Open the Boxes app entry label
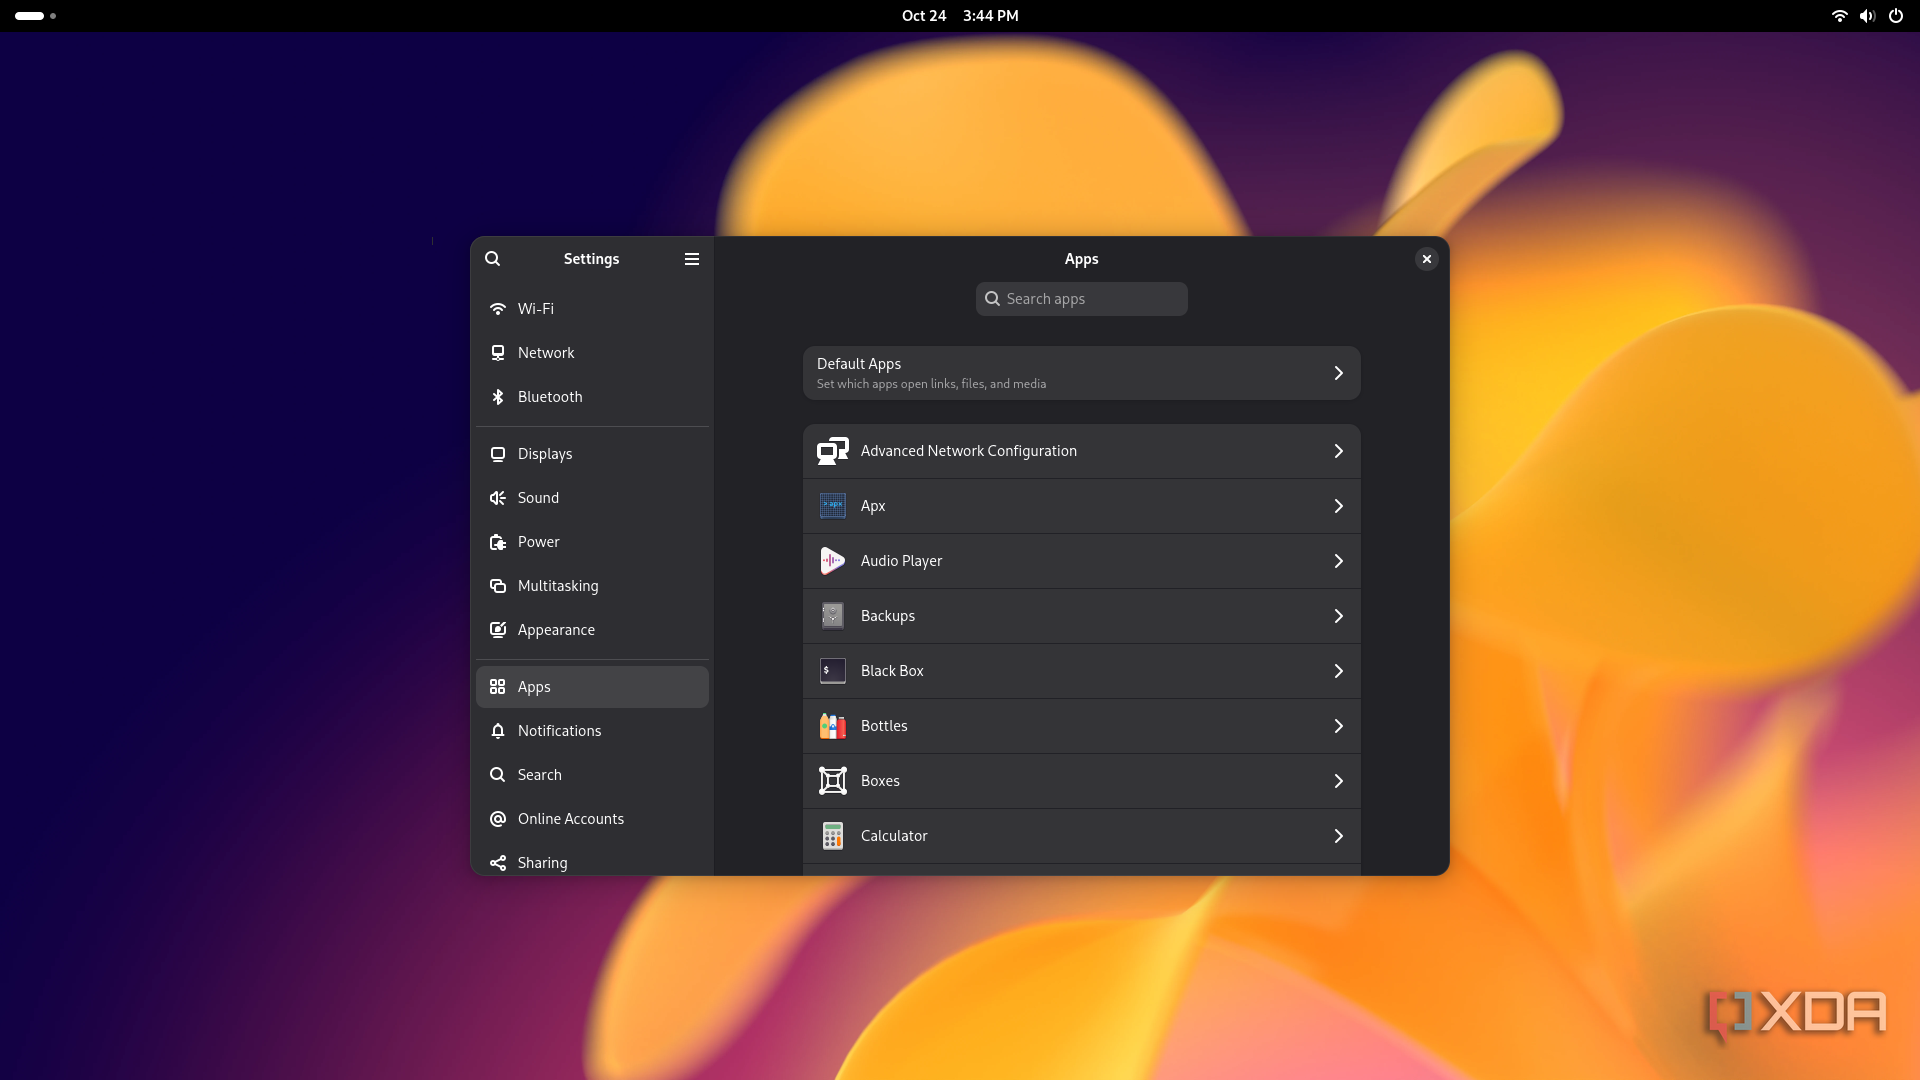The width and height of the screenshot is (1920, 1080). pos(880,781)
